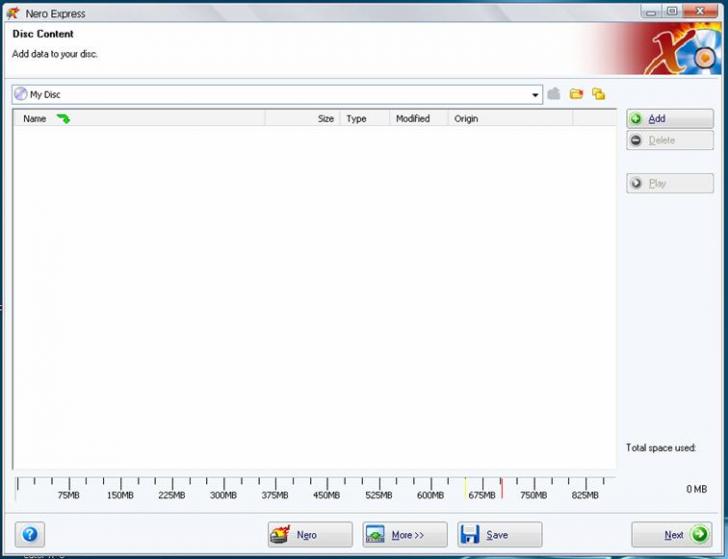This screenshot has width=728, height=559.
Task: Switch to Nero via the Nero button
Action: coord(309,535)
